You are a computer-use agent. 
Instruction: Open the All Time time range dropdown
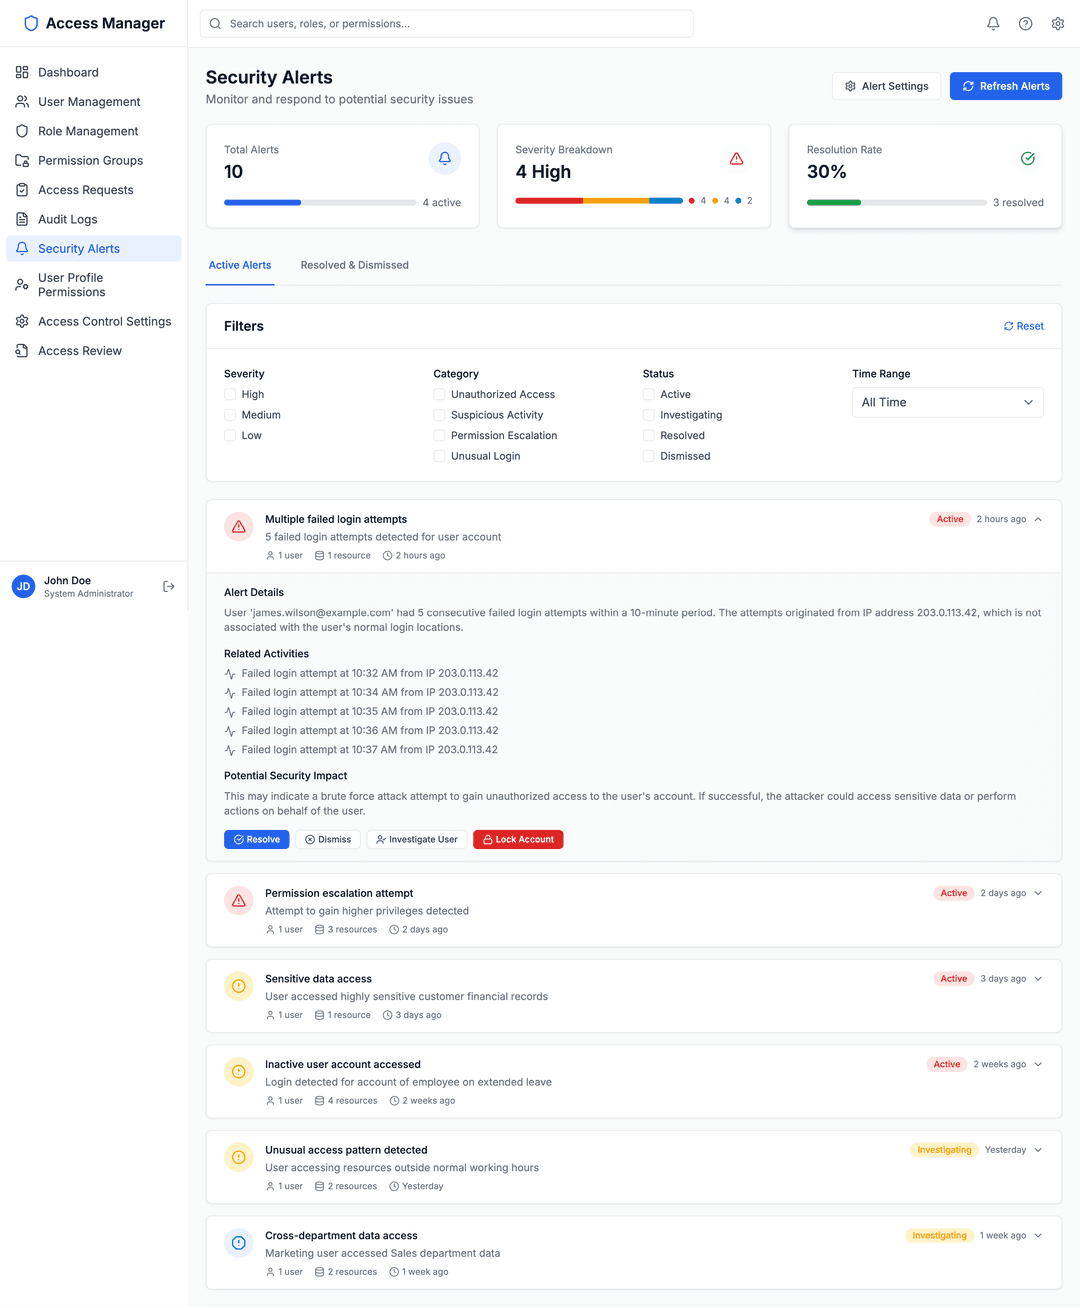[x=947, y=402]
